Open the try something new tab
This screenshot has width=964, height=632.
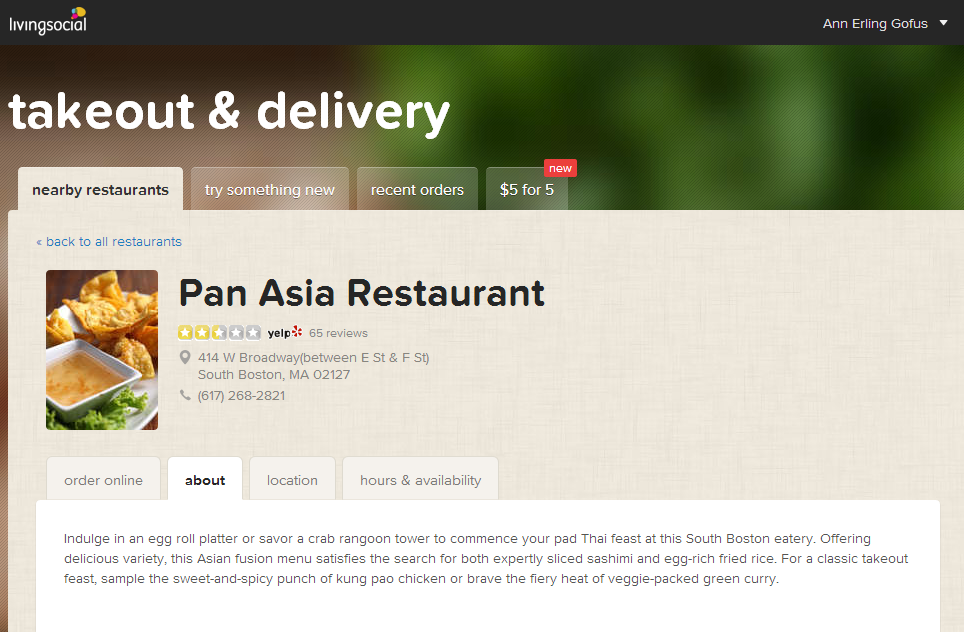tap(270, 189)
